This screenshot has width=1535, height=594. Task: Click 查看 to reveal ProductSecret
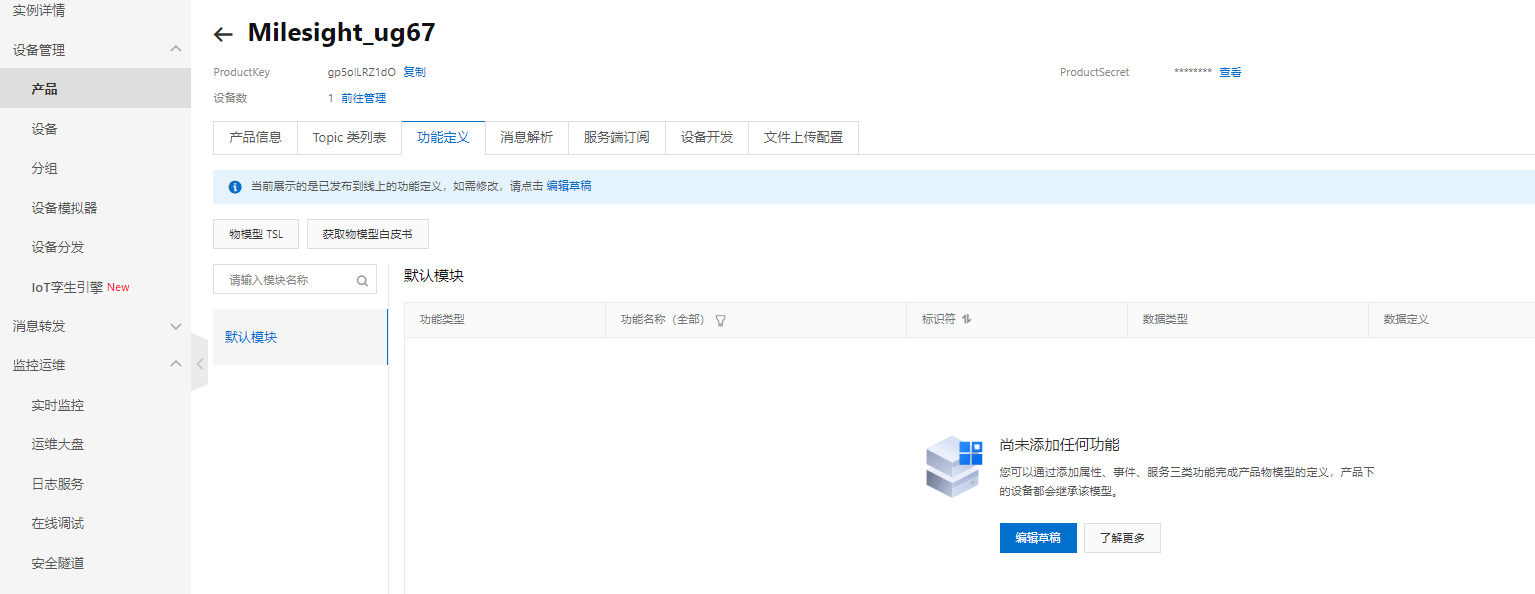point(1230,72)
